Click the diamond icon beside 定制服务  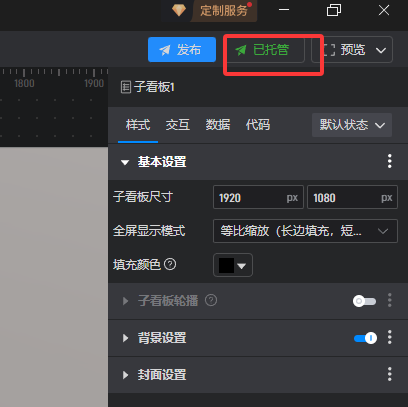(x=179, y=11)
